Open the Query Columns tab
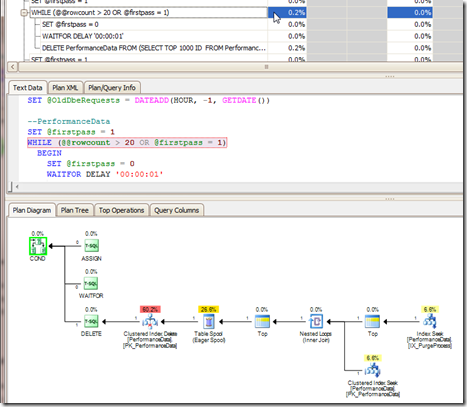This screenshot has width=467, height=407. coord(177,210)
